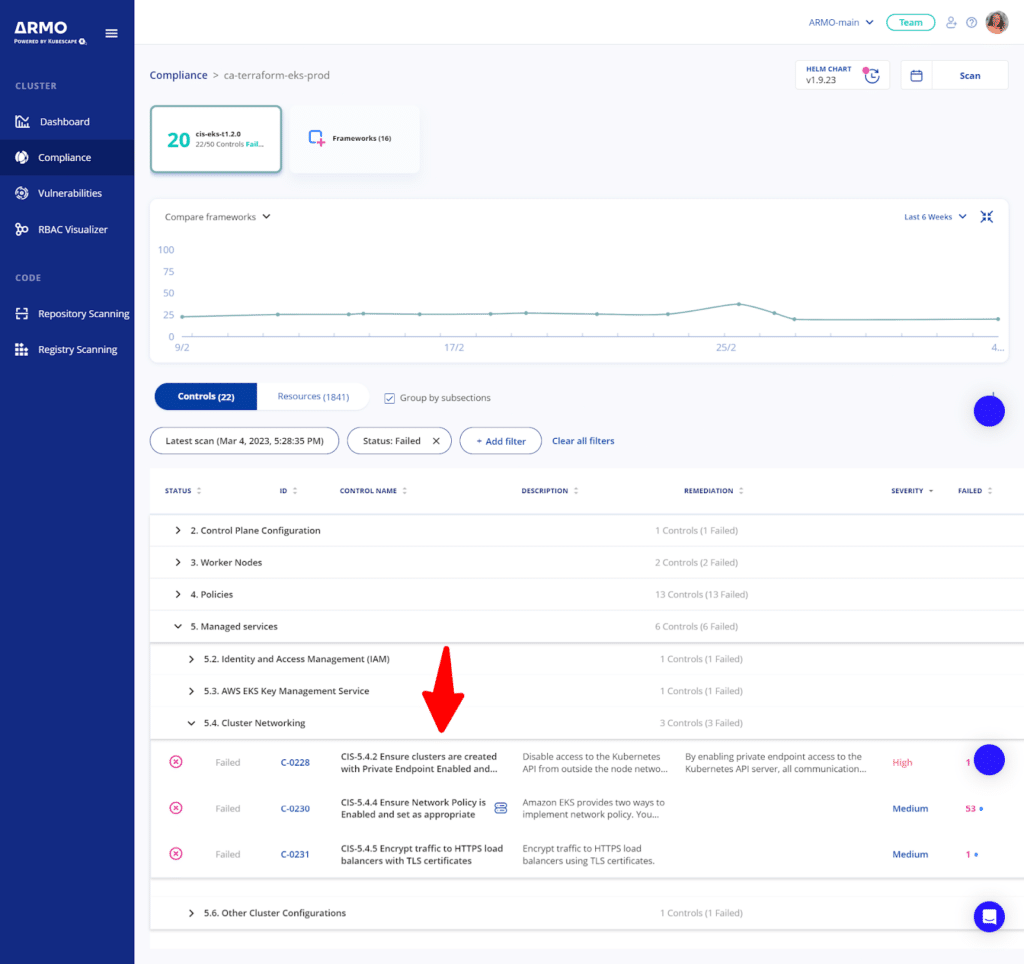Click the failed status icon for C-0231

(176, 854)
